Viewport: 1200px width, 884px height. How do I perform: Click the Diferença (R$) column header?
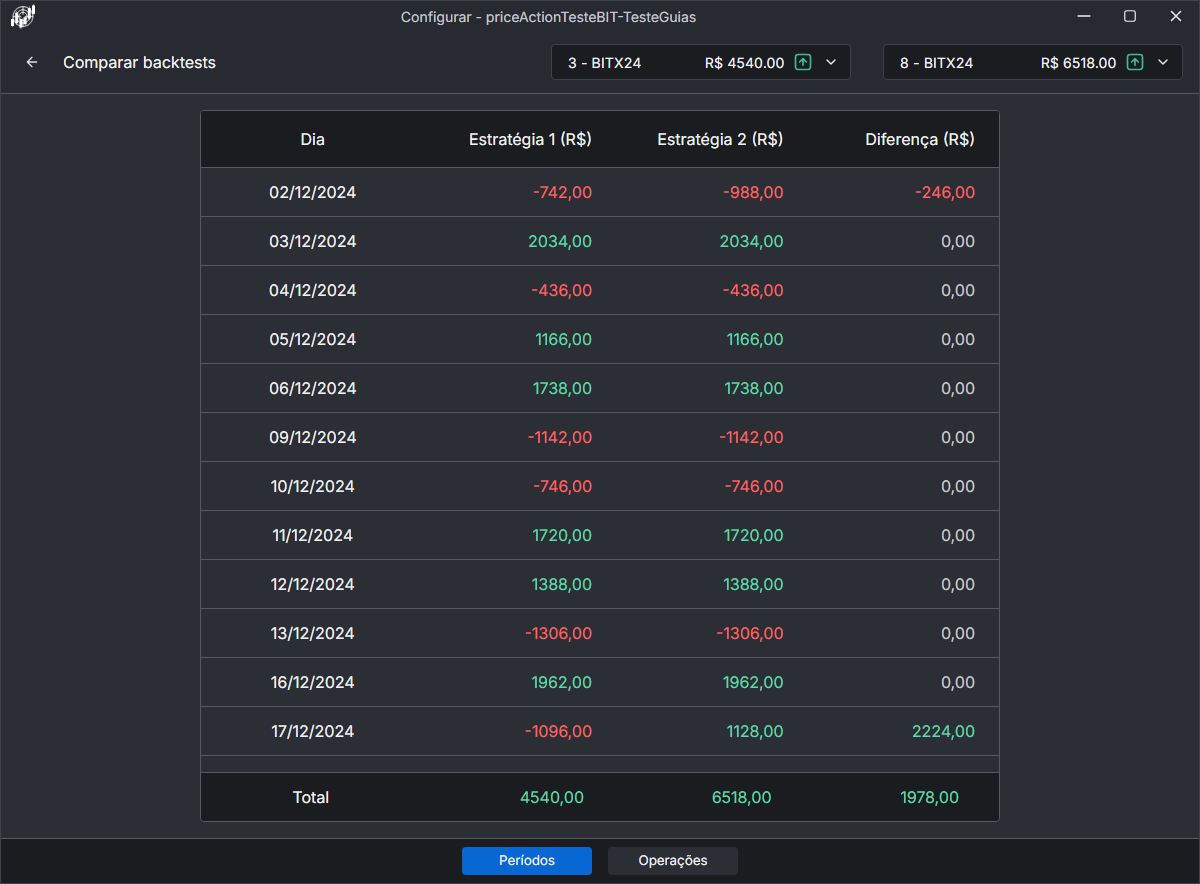point(919,140)
